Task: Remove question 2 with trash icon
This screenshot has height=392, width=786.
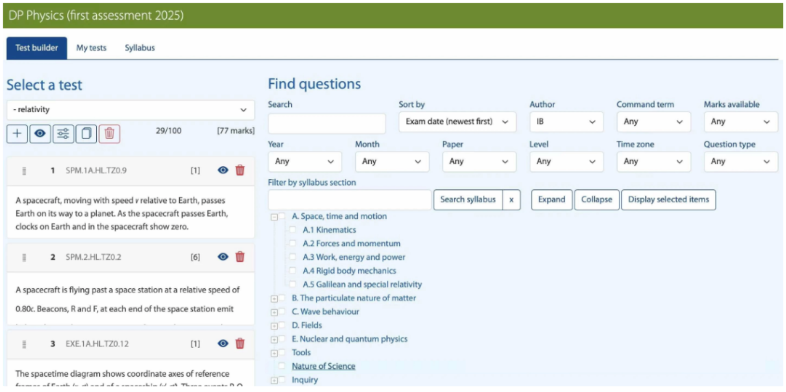Action: [240, 257]
